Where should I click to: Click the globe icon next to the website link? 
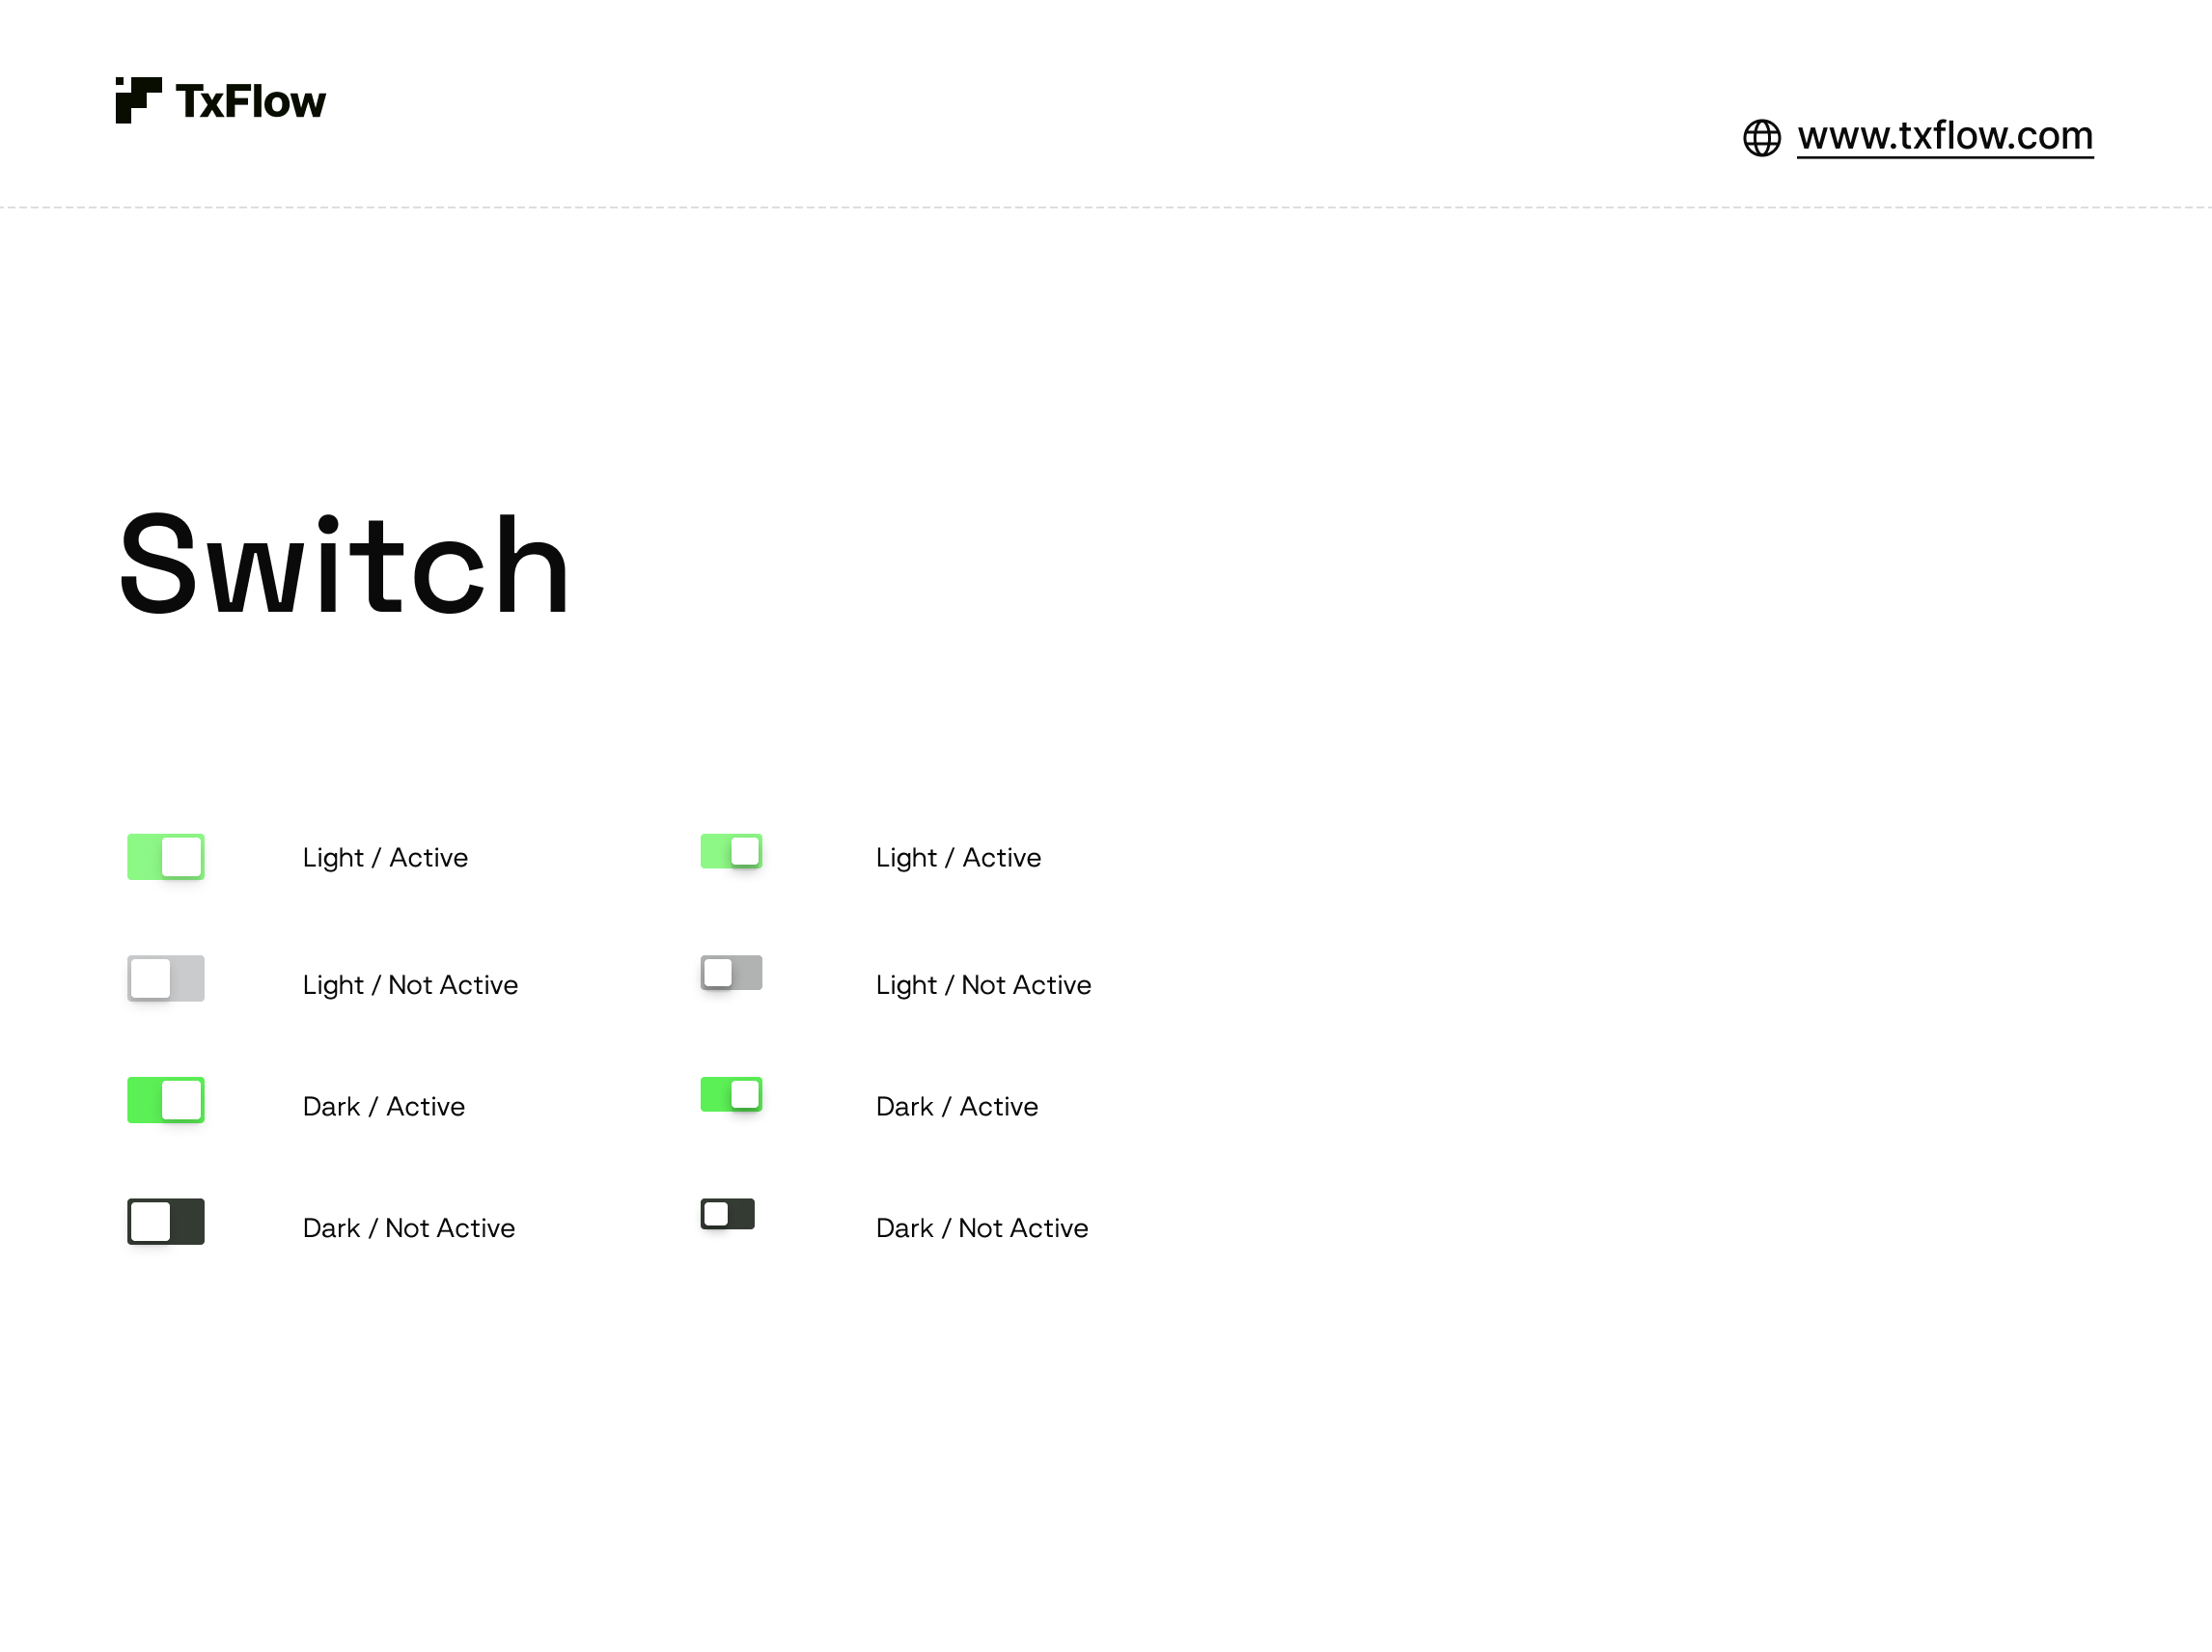coord(1764,137)
